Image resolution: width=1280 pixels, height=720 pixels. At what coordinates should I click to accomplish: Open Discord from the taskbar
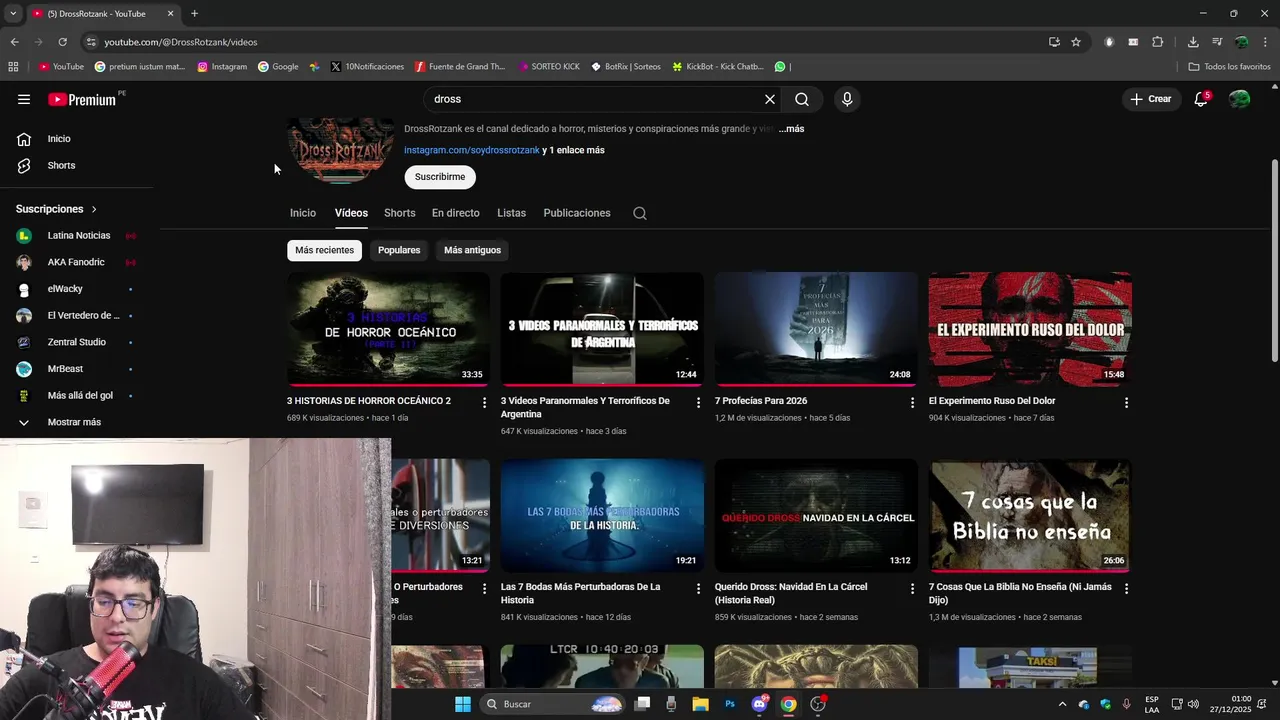760,704
